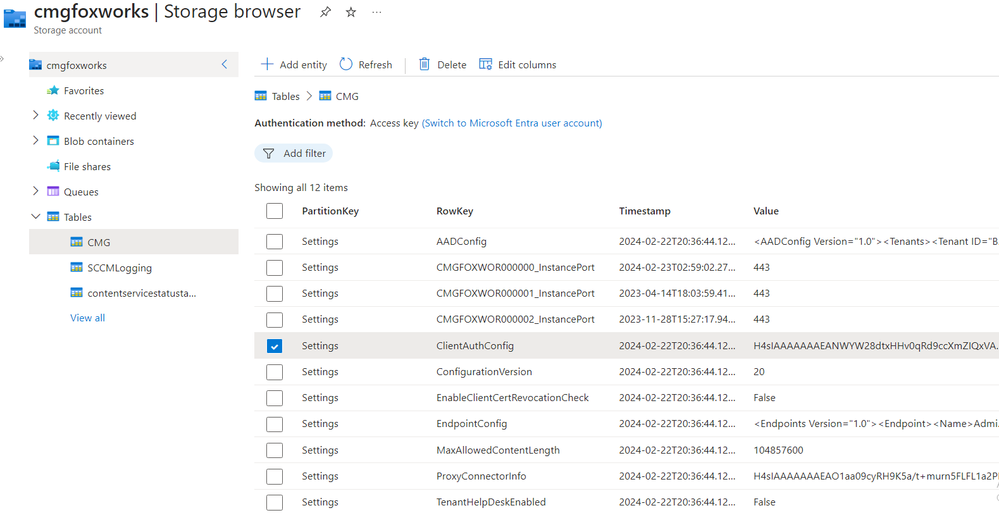Click the Tables breadcrumb link

coord(285,96)
